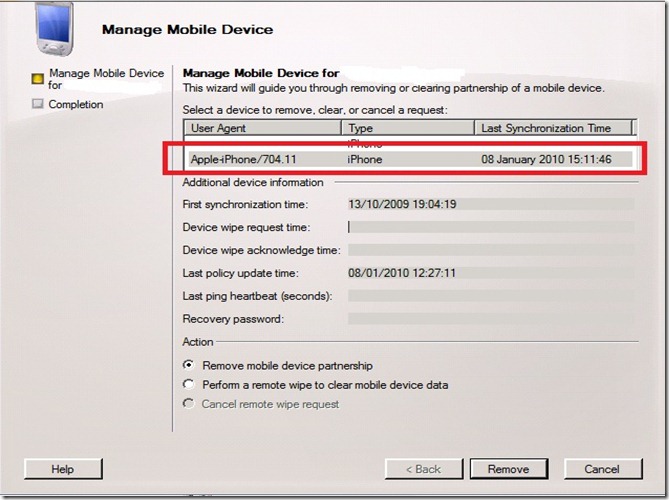The image size is (669, 500).
Task: Click the Remove button
Action: pyautogui.click(x=509, y=469)
